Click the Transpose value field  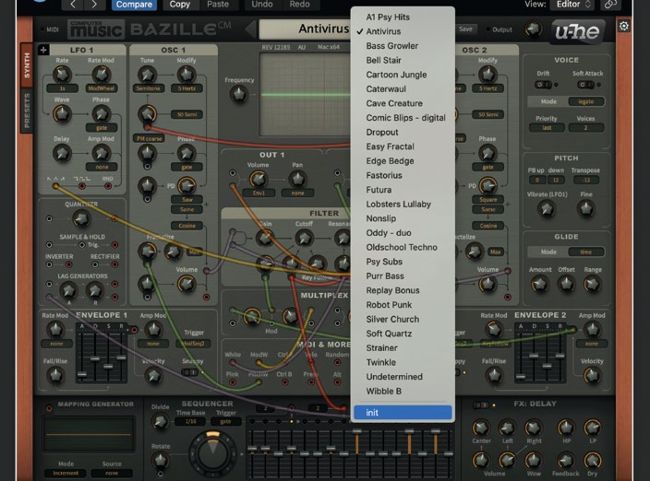coord(586,180)
